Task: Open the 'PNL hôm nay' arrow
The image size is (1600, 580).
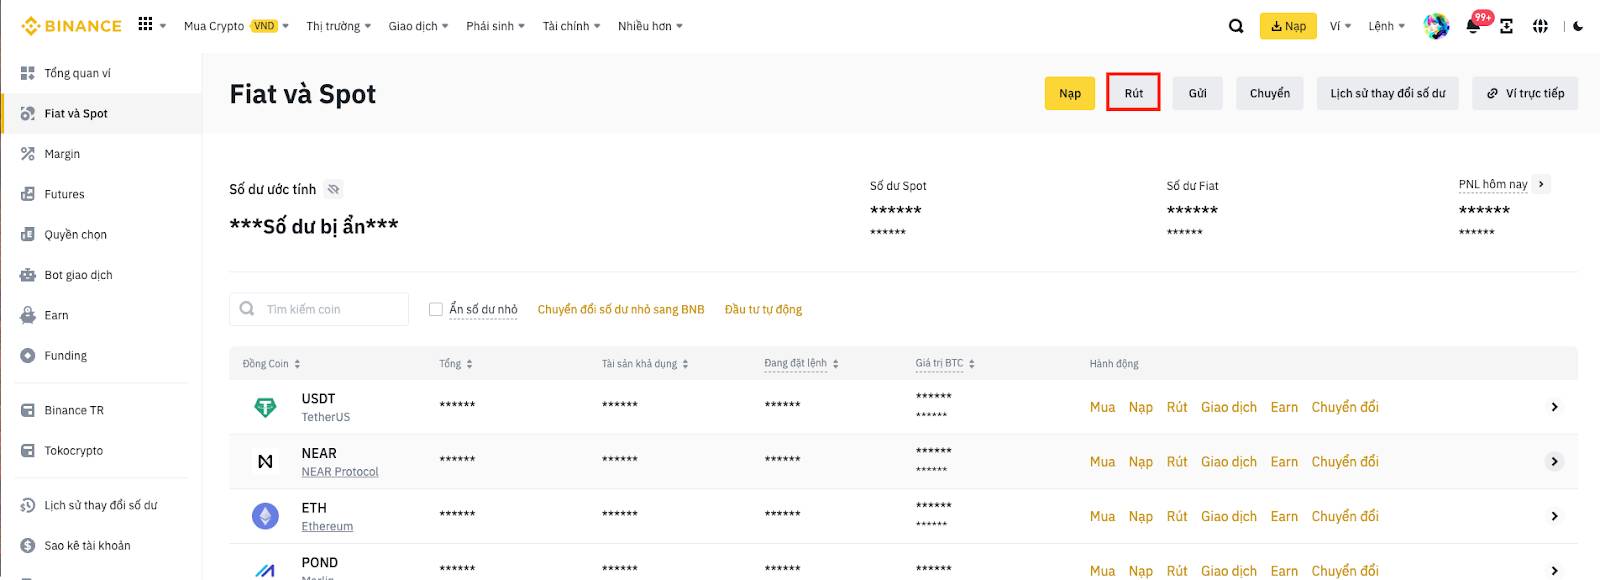Action: (x=1541, y=184)
